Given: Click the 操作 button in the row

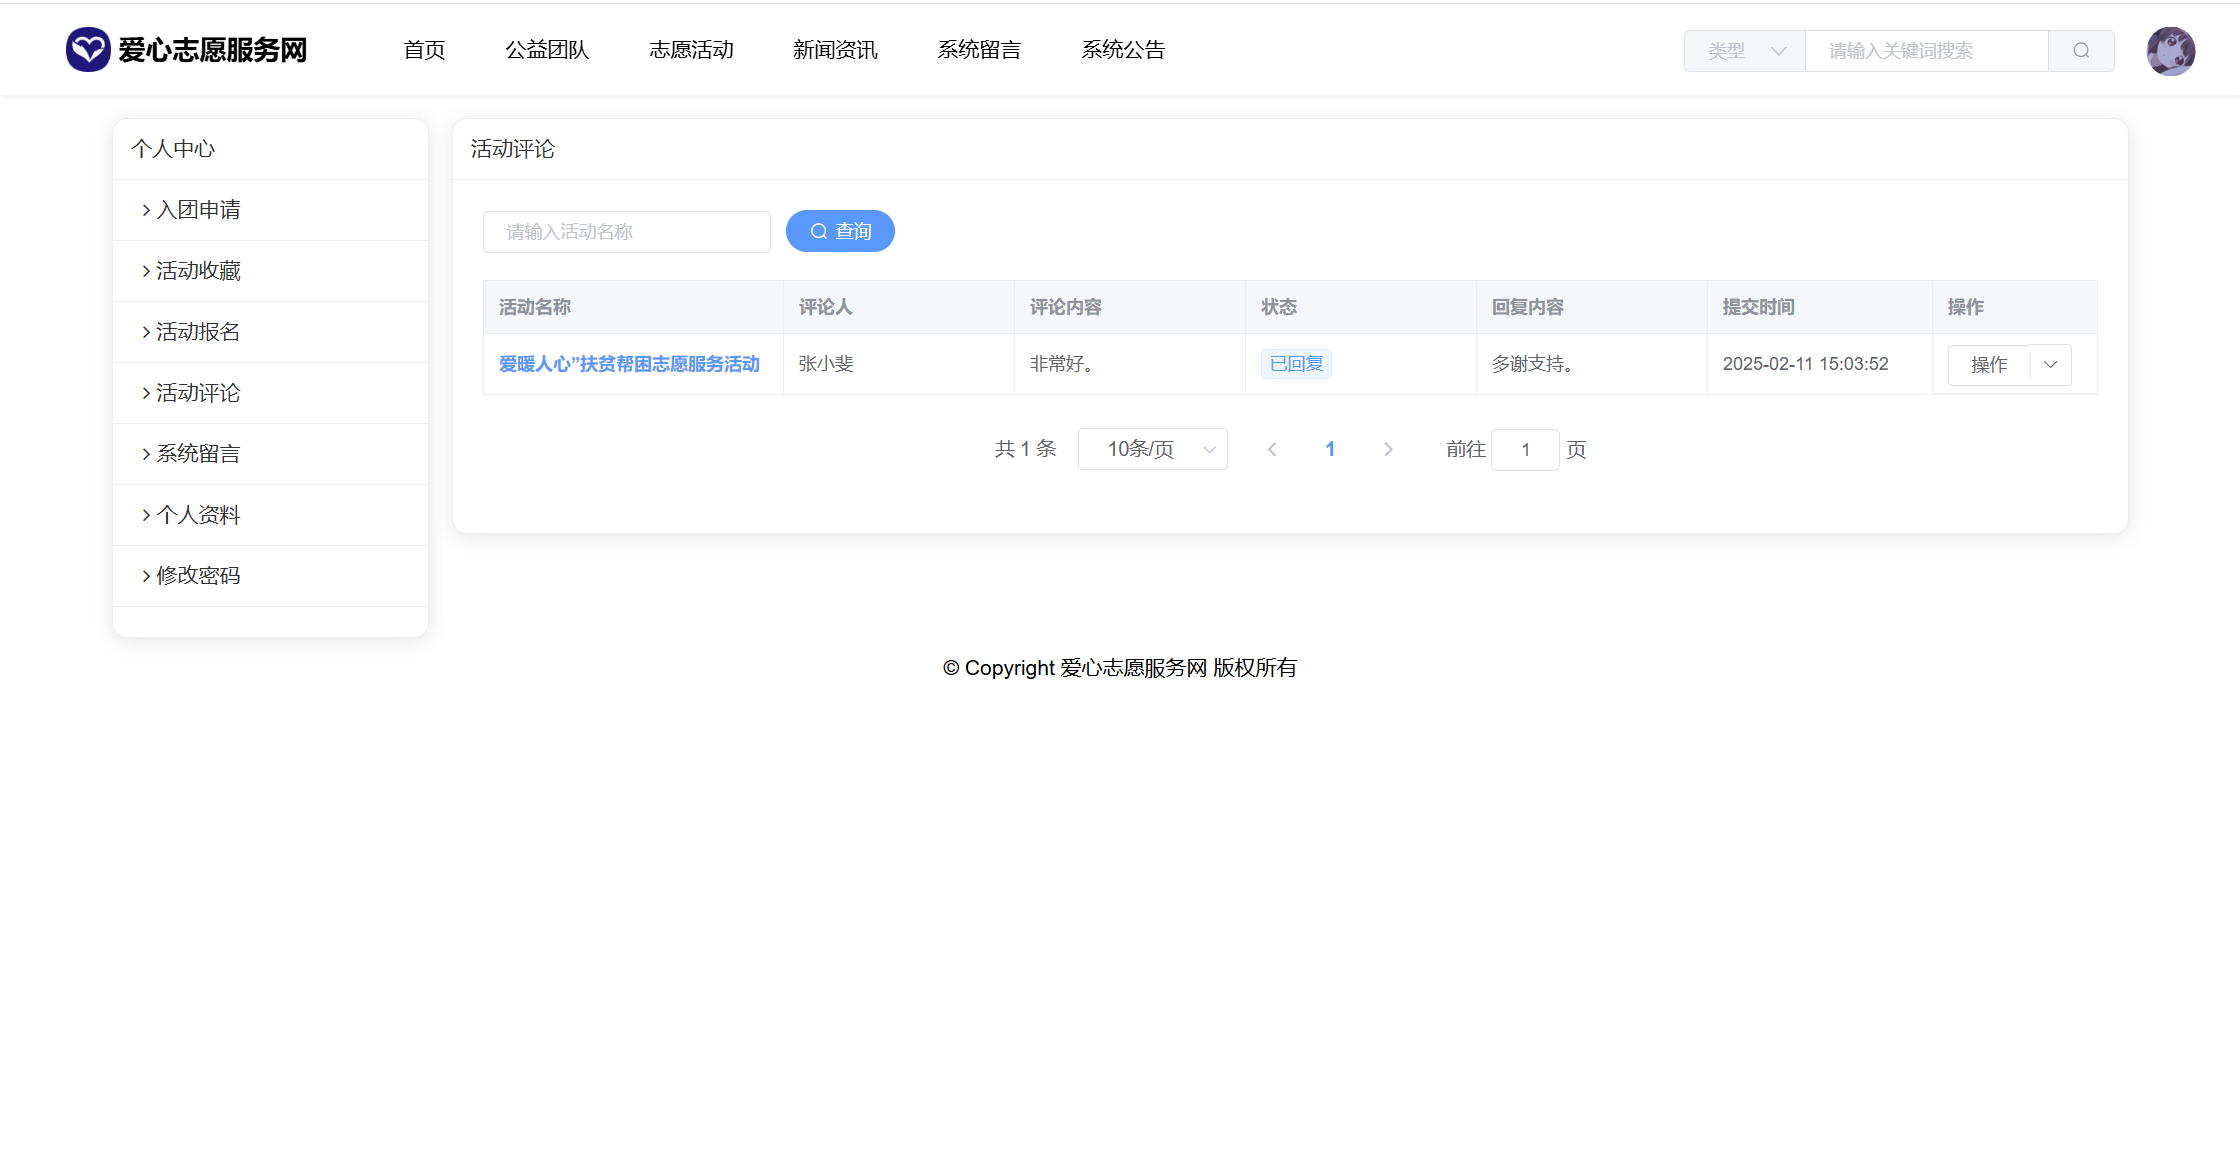Looking at the screenshot, I should (x=1989, y=365).
